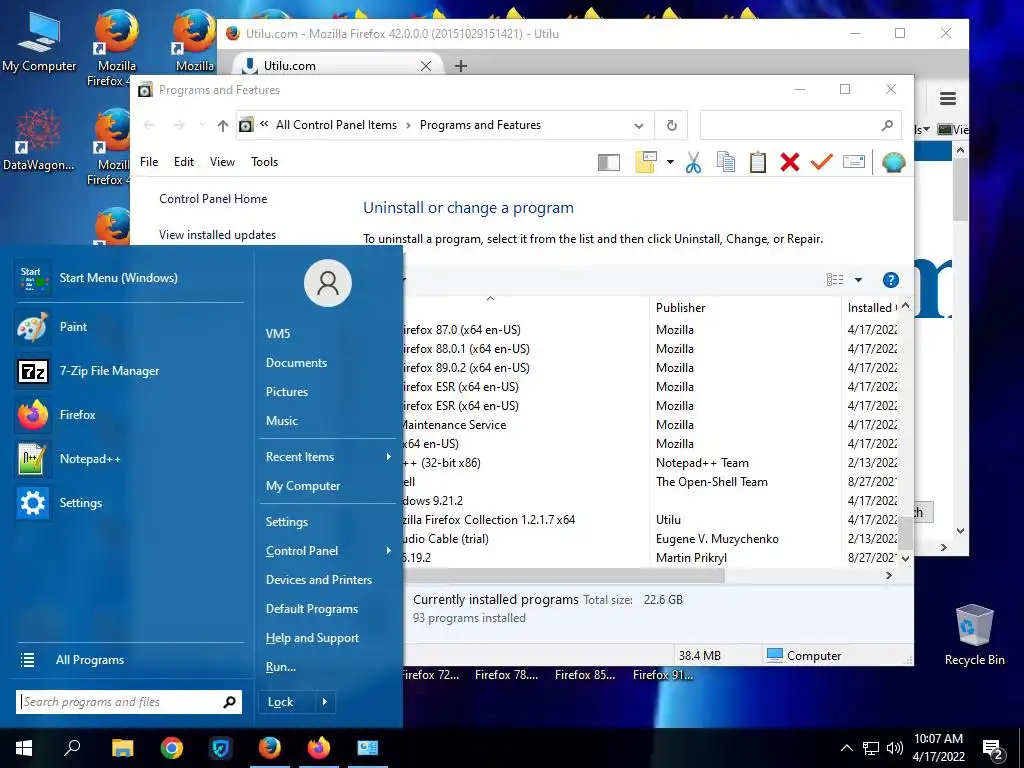
Task: Open Settings gear in start menu left column
Action: (x=129, y=503)
